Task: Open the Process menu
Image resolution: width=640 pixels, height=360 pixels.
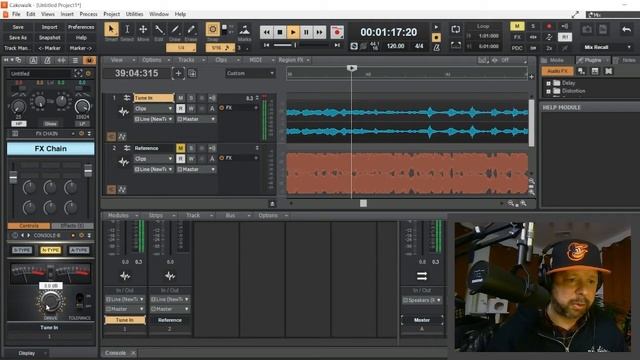Action: pyautogui.click(x=88, y=14)
